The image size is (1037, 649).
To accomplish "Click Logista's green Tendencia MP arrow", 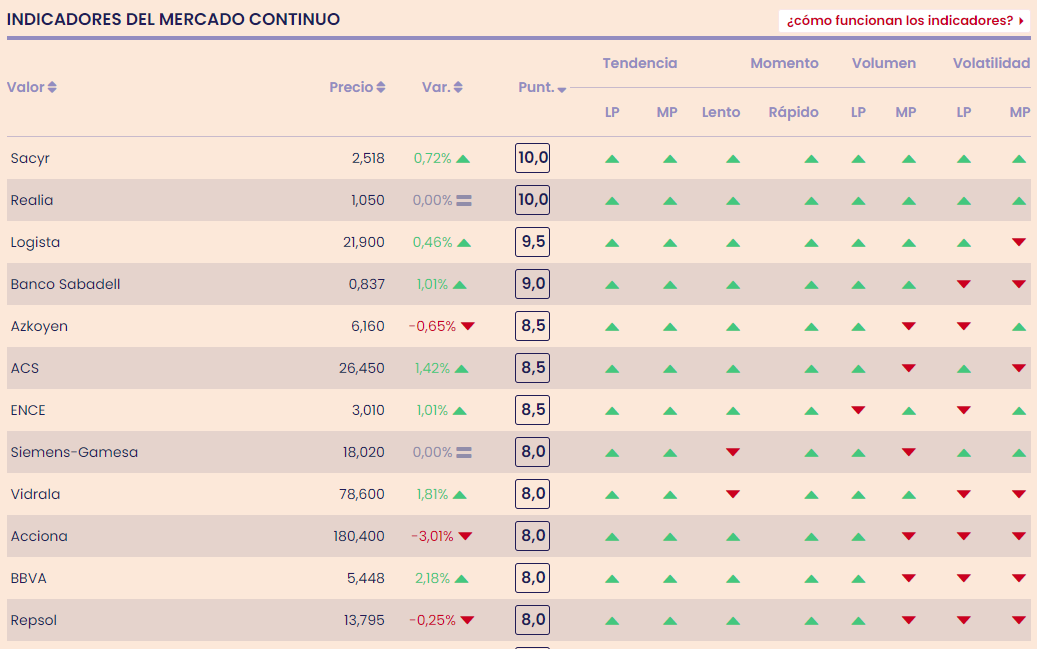I will (670, 243).
